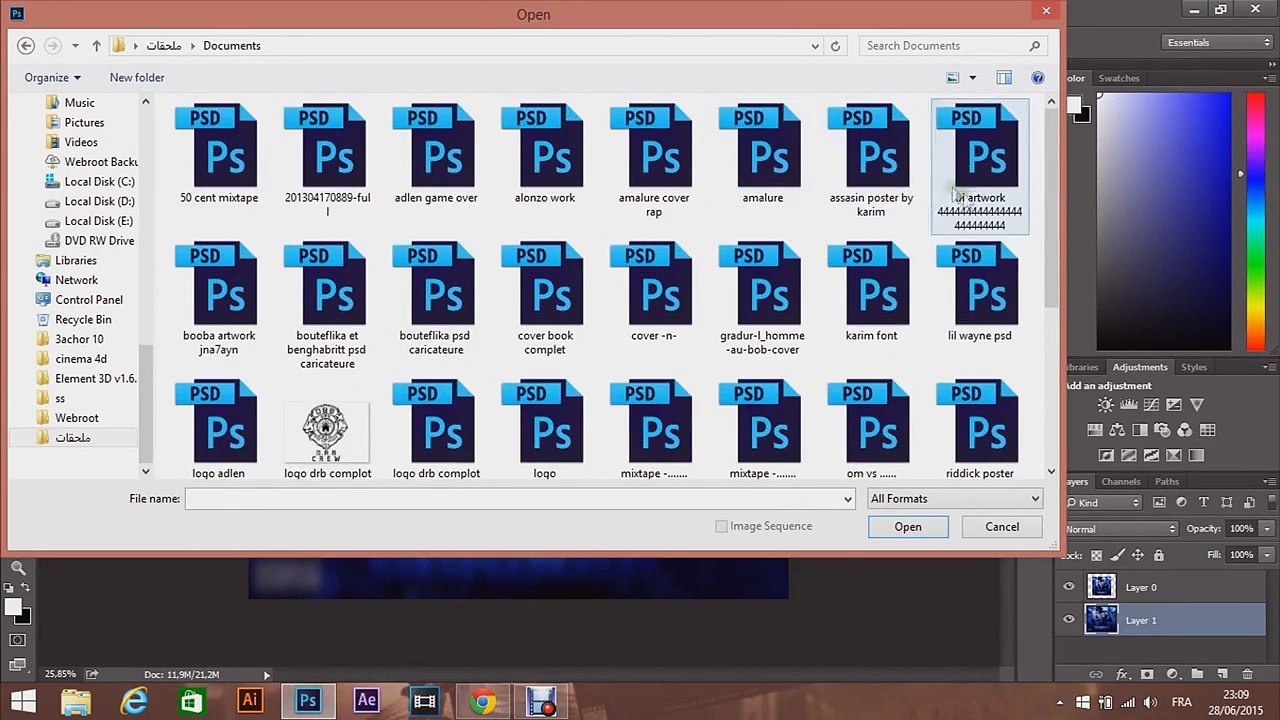Toggle Image Sequence checkbox

(721, 527)
